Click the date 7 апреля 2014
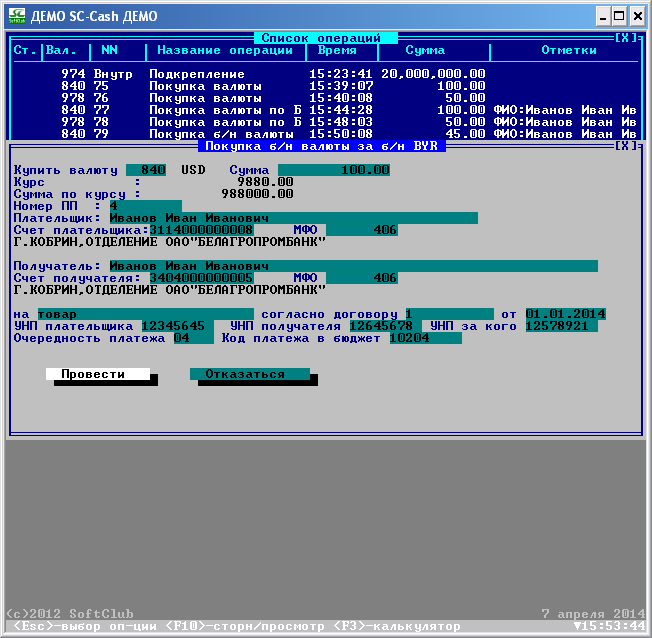The width and height of the screenshot is (652, 638). (x=594, y=614)
